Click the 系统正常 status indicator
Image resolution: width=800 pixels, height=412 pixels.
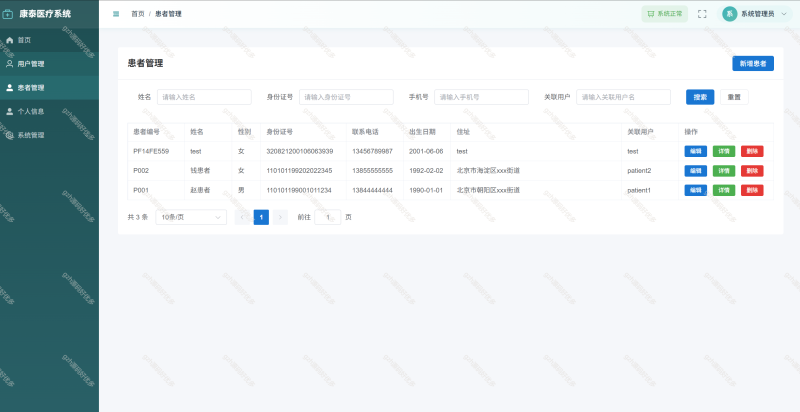tap(664, 14)
